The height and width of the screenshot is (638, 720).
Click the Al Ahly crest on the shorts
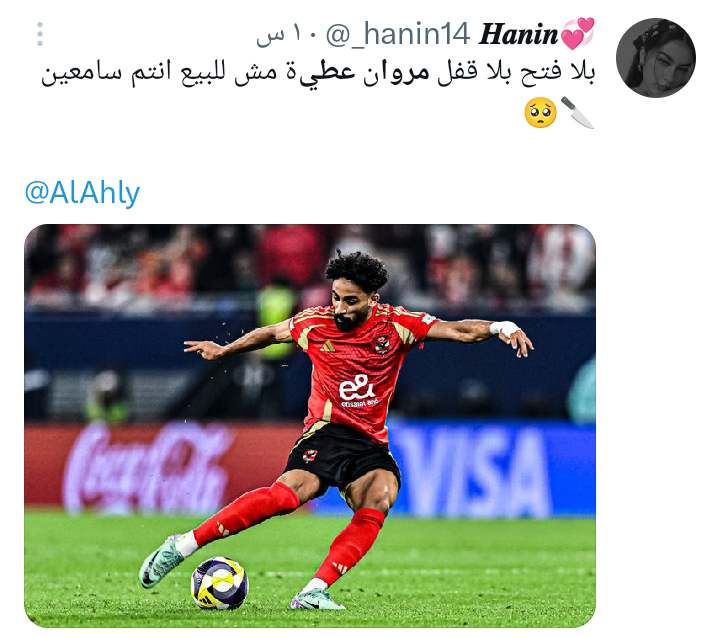310,455
